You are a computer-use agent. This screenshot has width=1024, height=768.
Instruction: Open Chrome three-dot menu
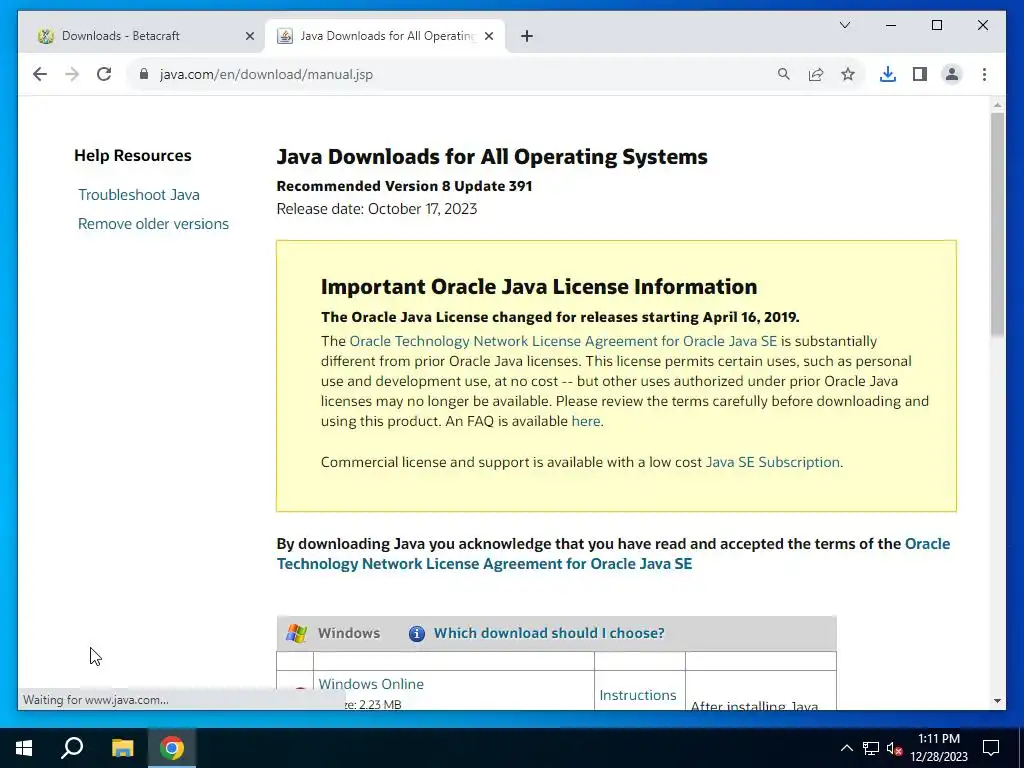pos(984,74)
